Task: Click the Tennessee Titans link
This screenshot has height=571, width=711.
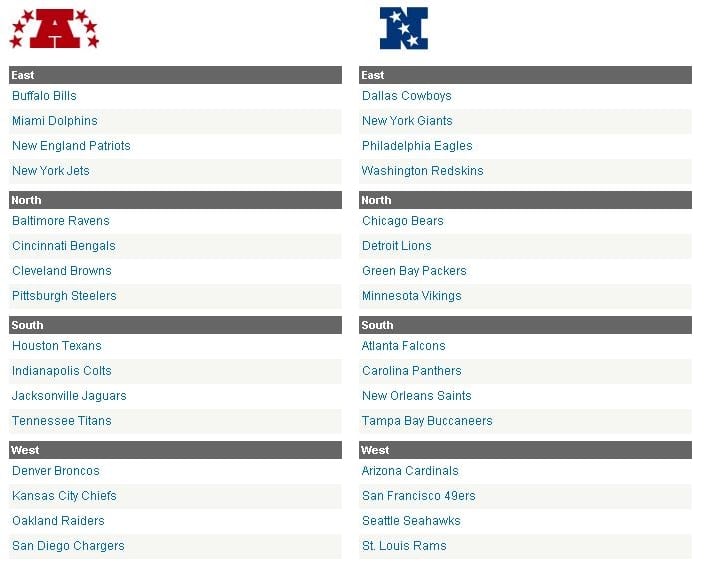Action: click(62, 420)
